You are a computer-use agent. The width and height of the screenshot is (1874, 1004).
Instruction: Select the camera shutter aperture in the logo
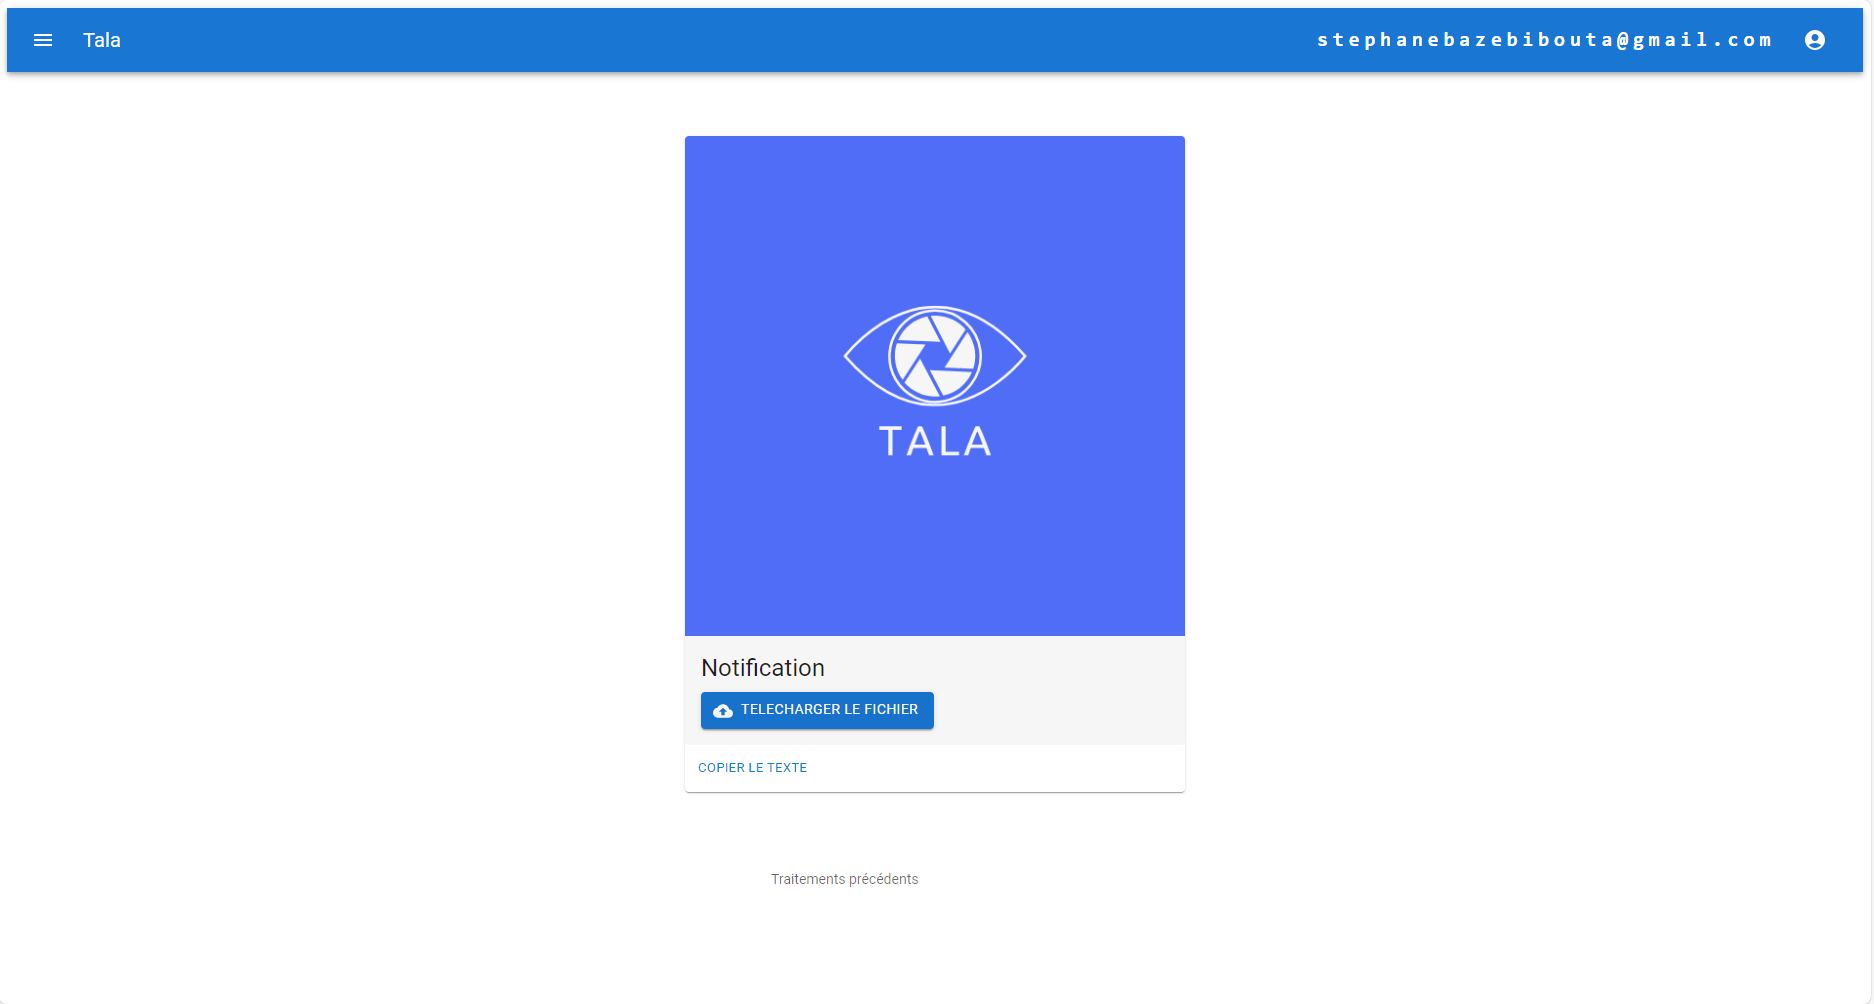tap(935, 356)
